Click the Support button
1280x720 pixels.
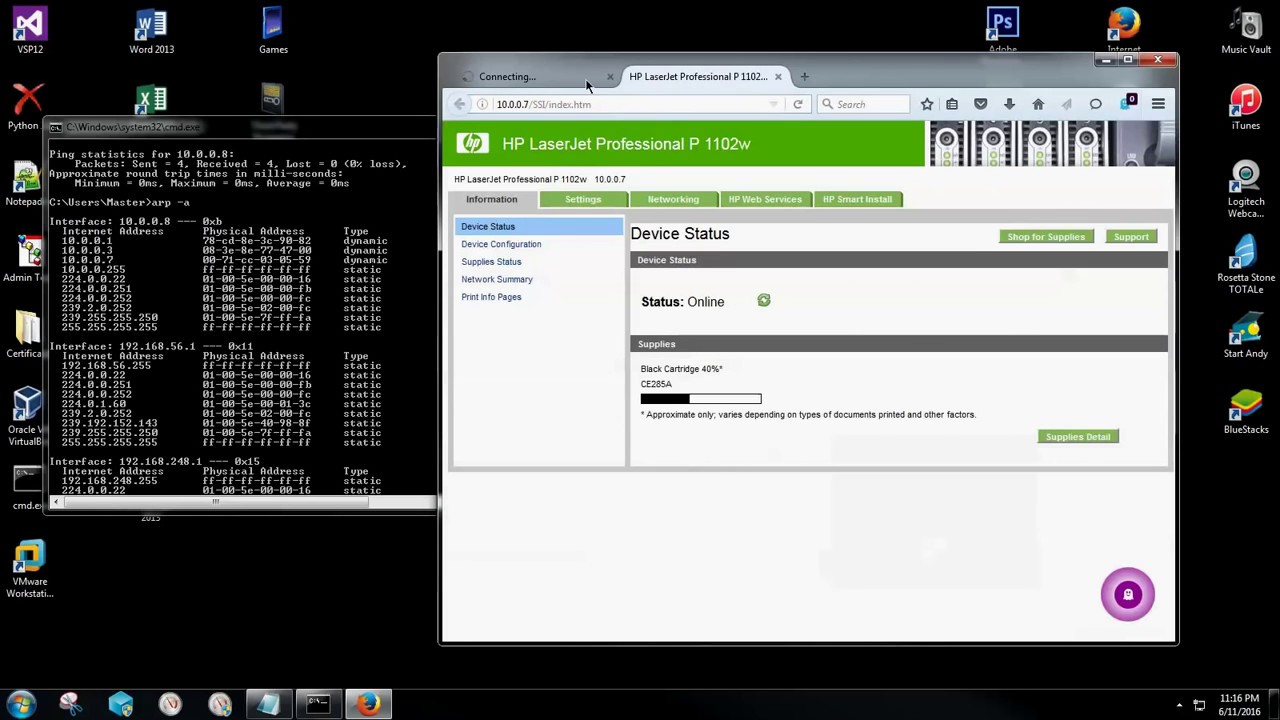coord(1131,237)
